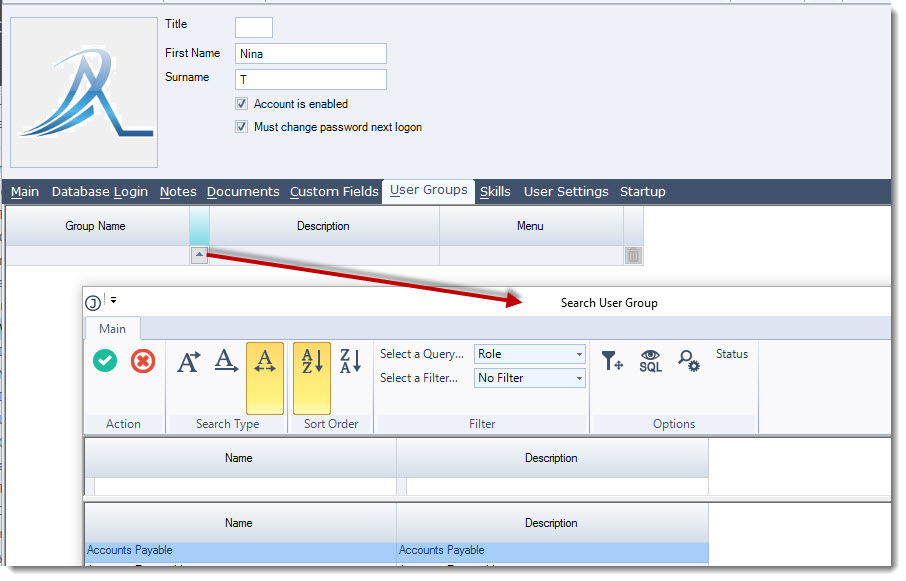
Task: Open the add filter funnel icon
Action: (612, 361)
